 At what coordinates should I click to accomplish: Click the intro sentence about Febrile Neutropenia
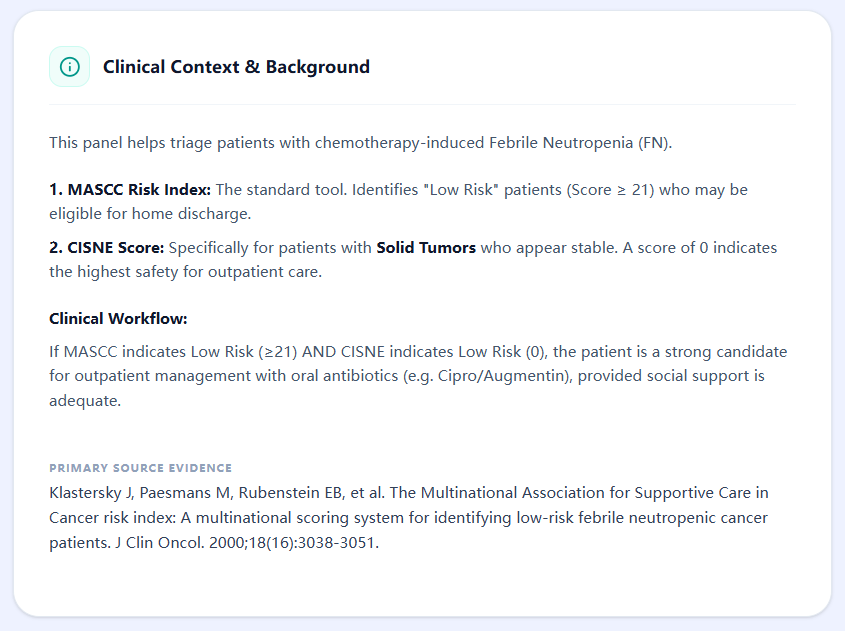(360, 142)
